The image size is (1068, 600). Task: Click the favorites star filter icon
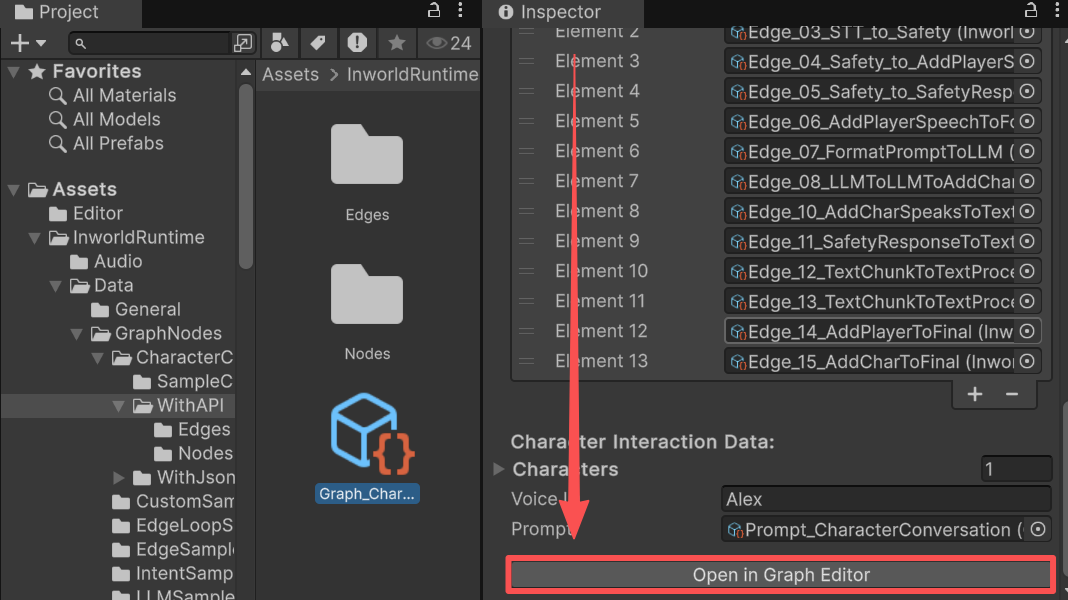pos(396,43)
